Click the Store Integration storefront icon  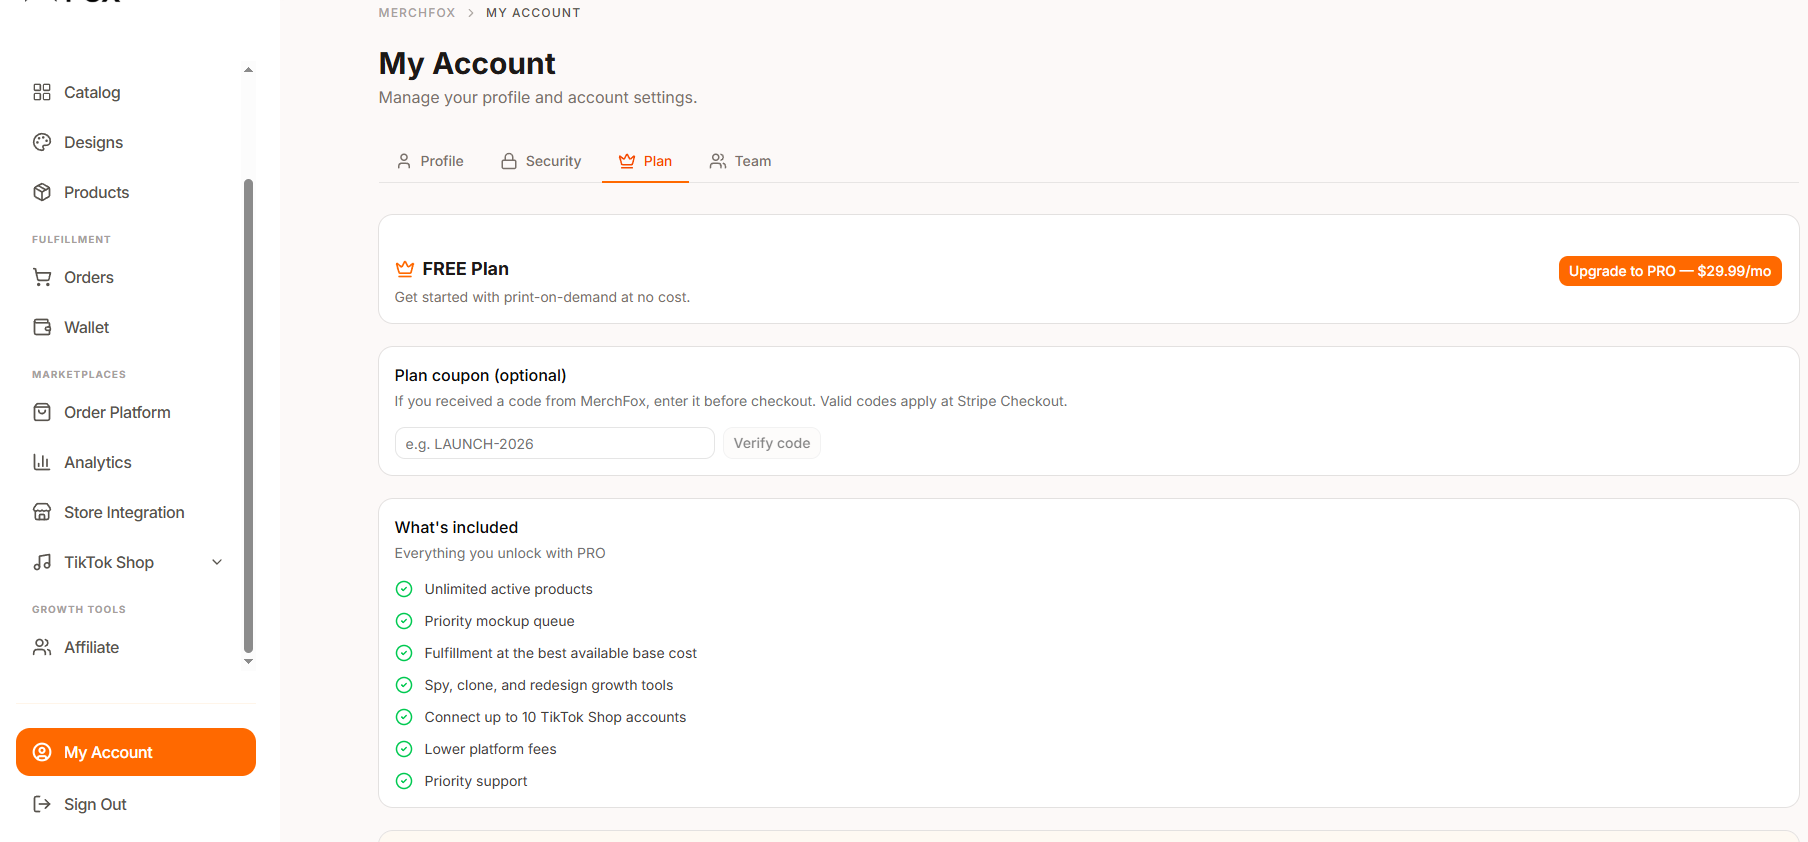42,512
